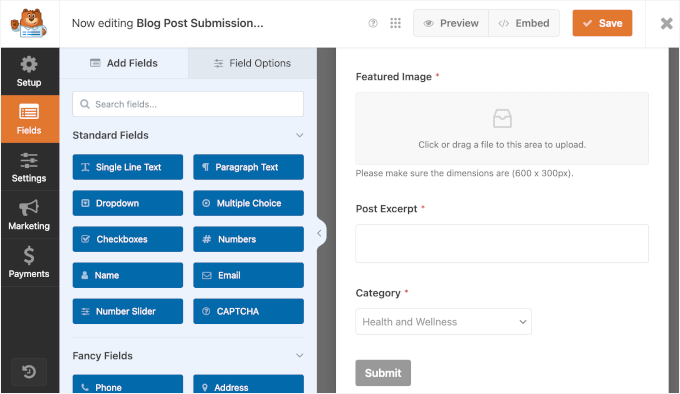Add a Checkboxes field

128,239
